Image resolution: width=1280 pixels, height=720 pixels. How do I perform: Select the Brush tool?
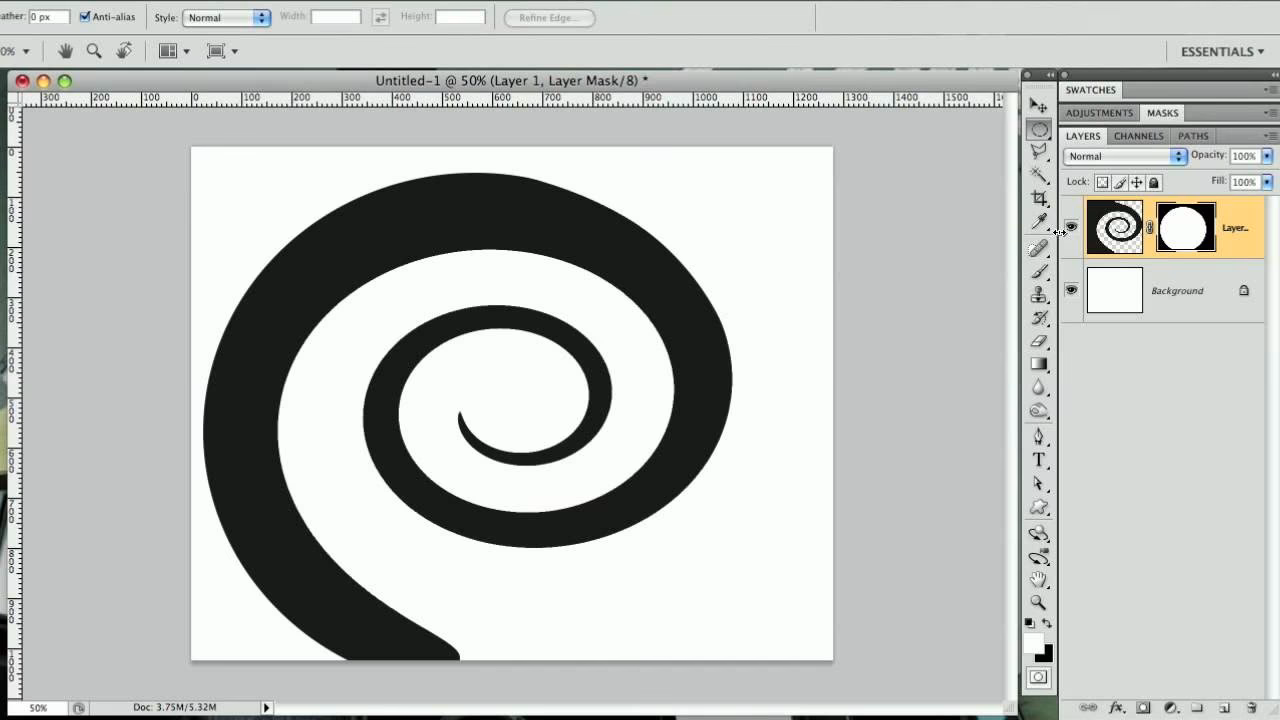pos(1039,271)
